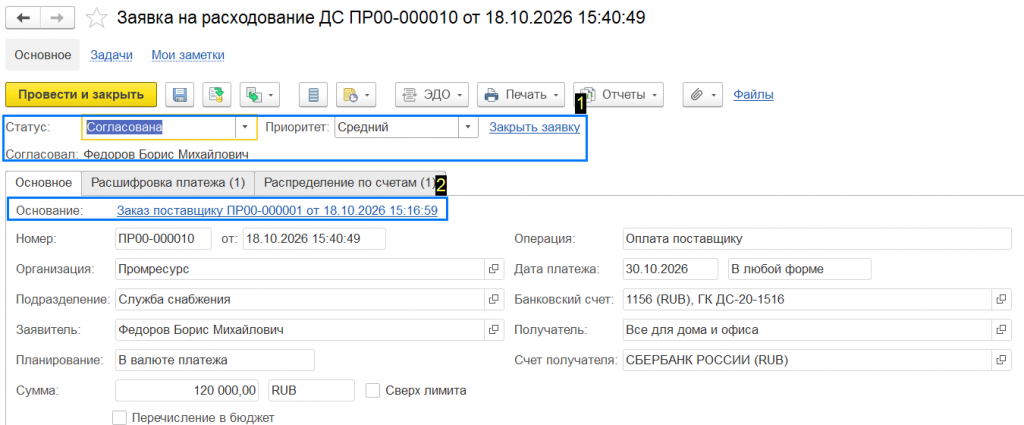The image size is (1024, 425).
Task: Open Подразделение via its open icon
Action: coord(494,299)
